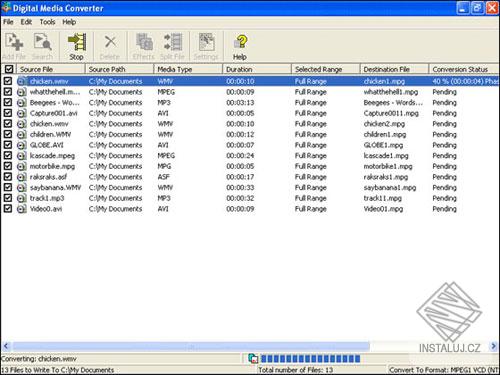
Task: Uncheck the whatthehell.m... file checkbox
Action: [8, 92]
